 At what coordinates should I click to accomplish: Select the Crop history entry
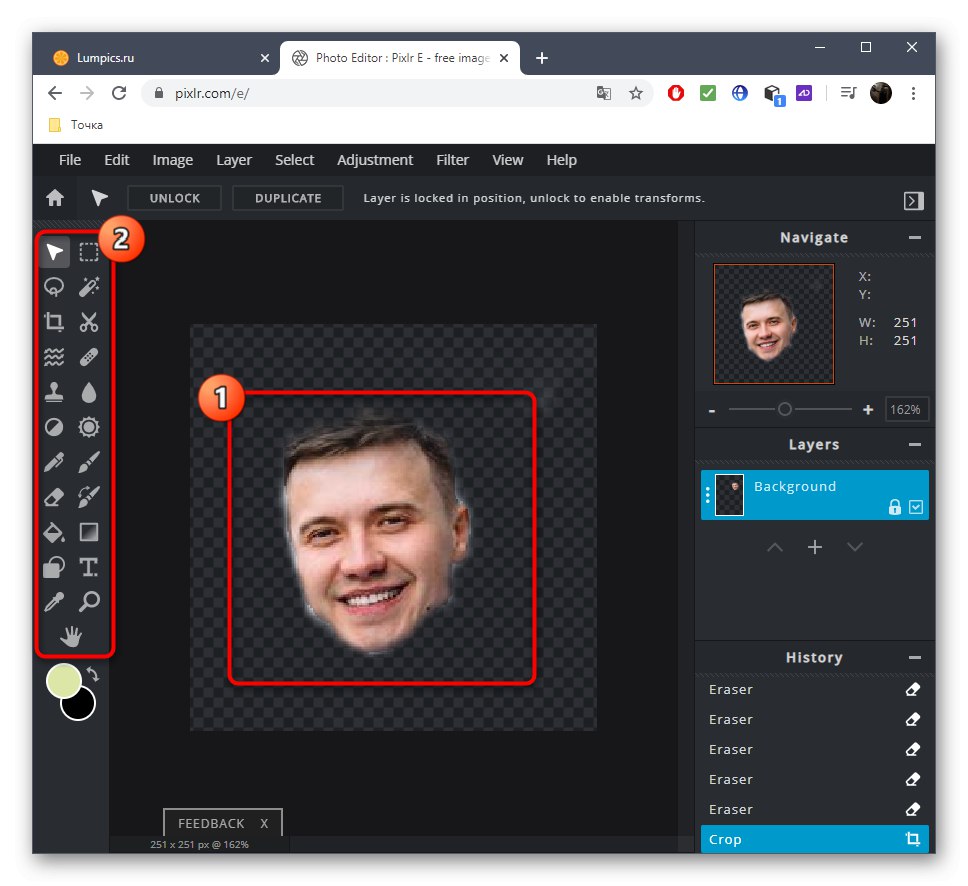(814, 839)
